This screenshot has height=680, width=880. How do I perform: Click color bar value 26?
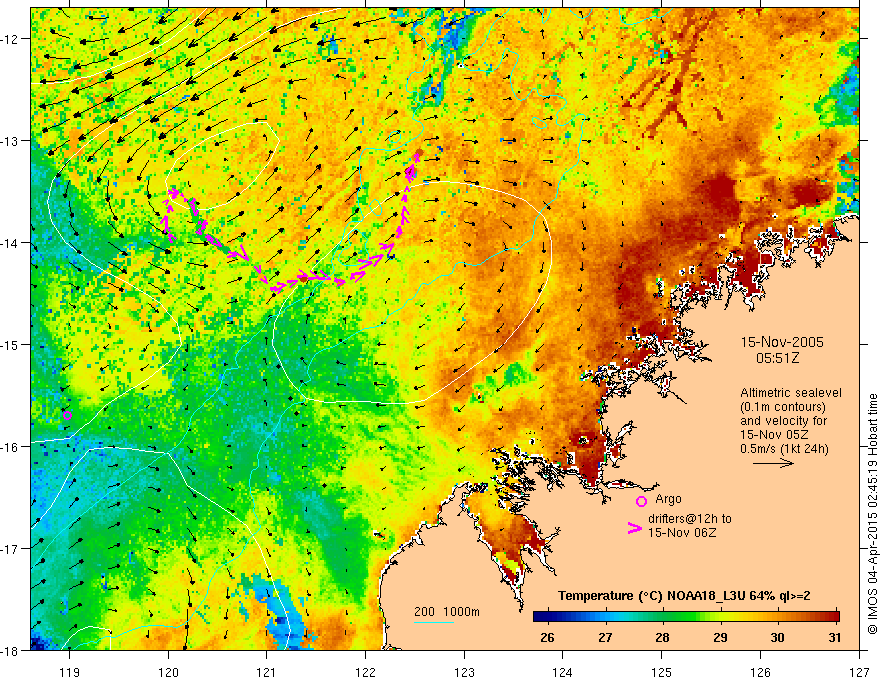547,637
